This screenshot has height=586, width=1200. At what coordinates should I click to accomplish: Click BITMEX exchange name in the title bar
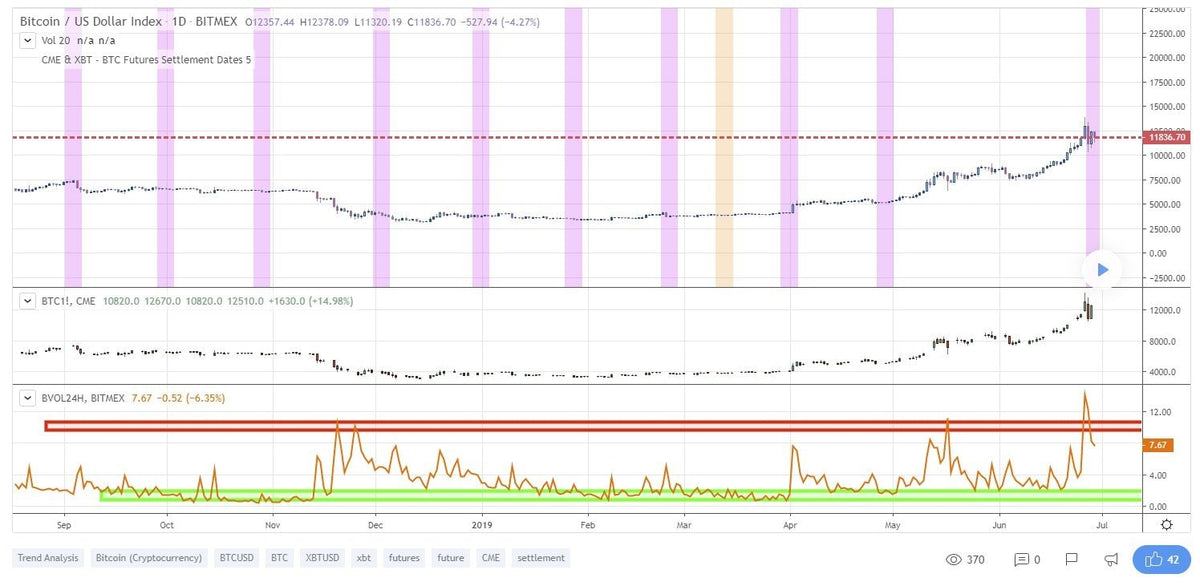pyautogui.click(x=219, y=20)
